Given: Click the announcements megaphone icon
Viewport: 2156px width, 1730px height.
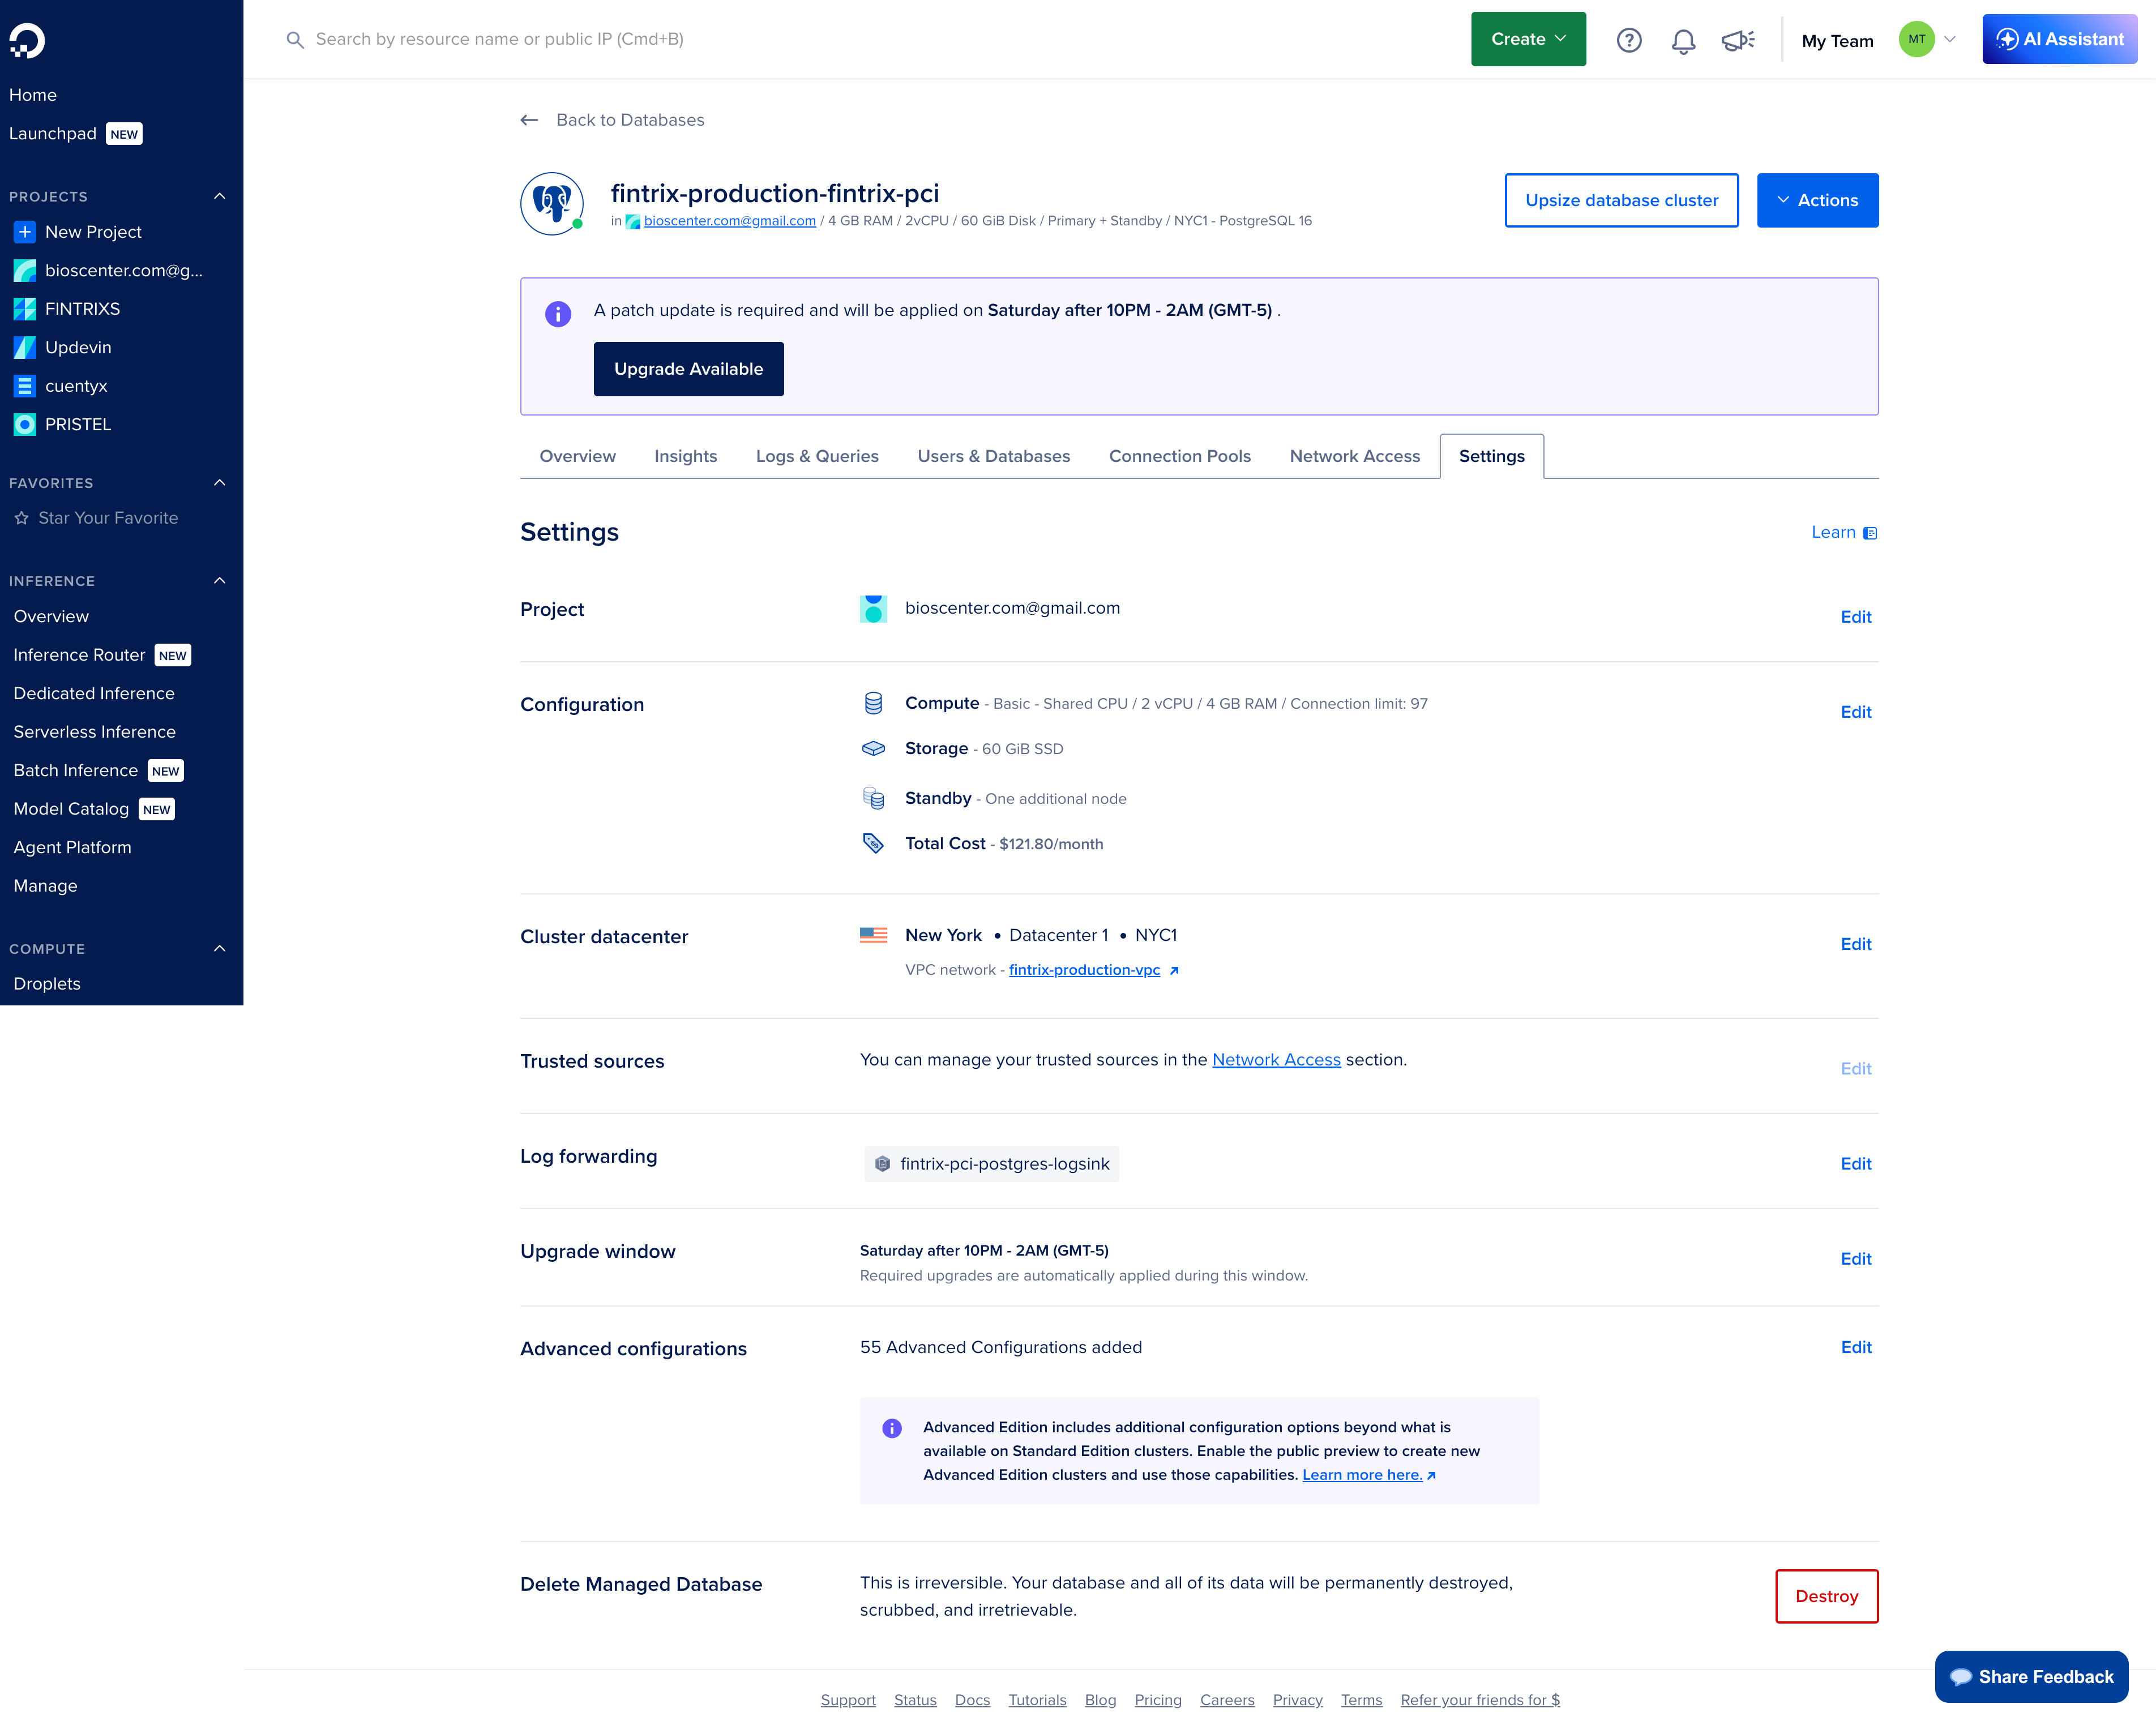Looking at the screenshot, I should point(1739,40).
